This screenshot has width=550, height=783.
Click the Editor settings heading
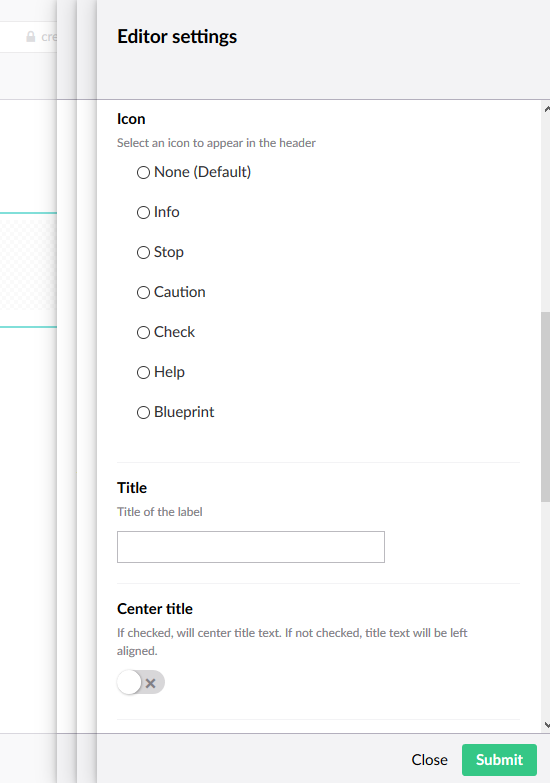tap(177, 37)
